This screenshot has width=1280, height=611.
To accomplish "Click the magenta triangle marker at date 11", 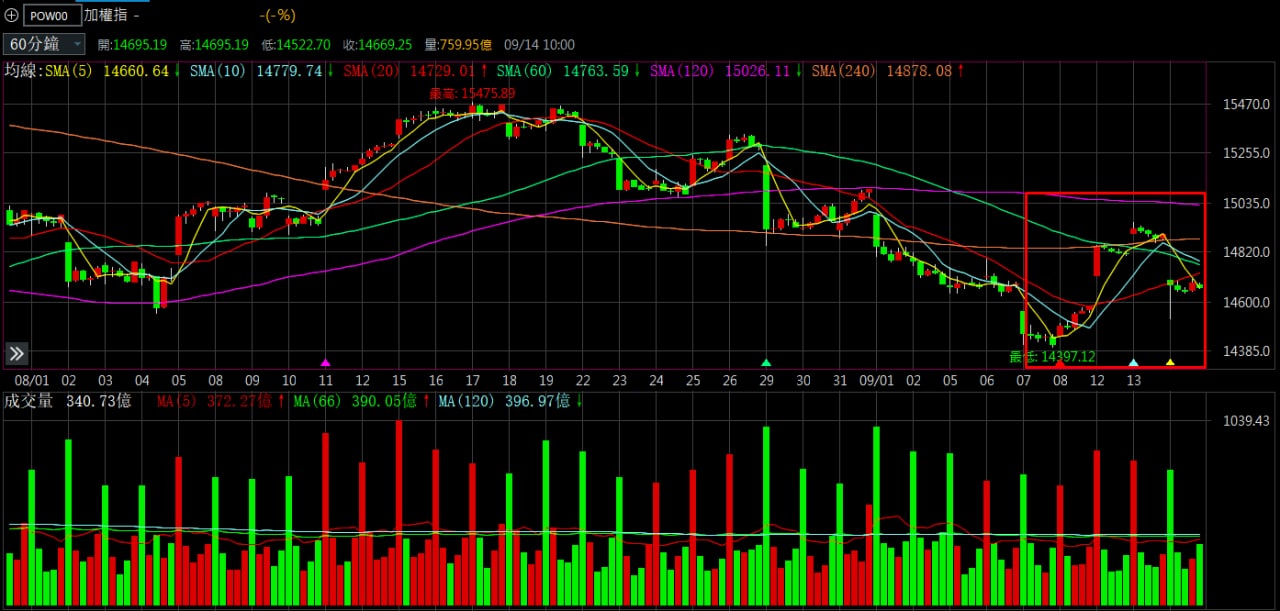I will 325,362.
